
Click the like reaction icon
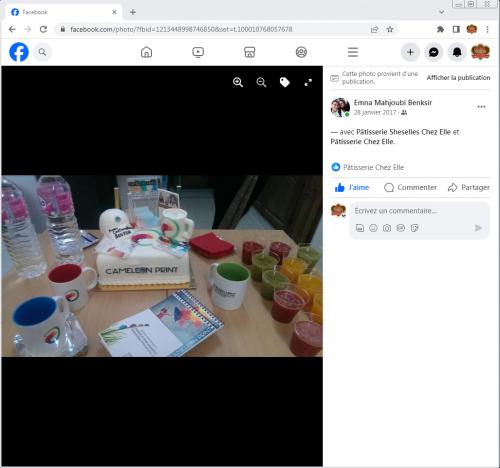(x=336, y=167)
